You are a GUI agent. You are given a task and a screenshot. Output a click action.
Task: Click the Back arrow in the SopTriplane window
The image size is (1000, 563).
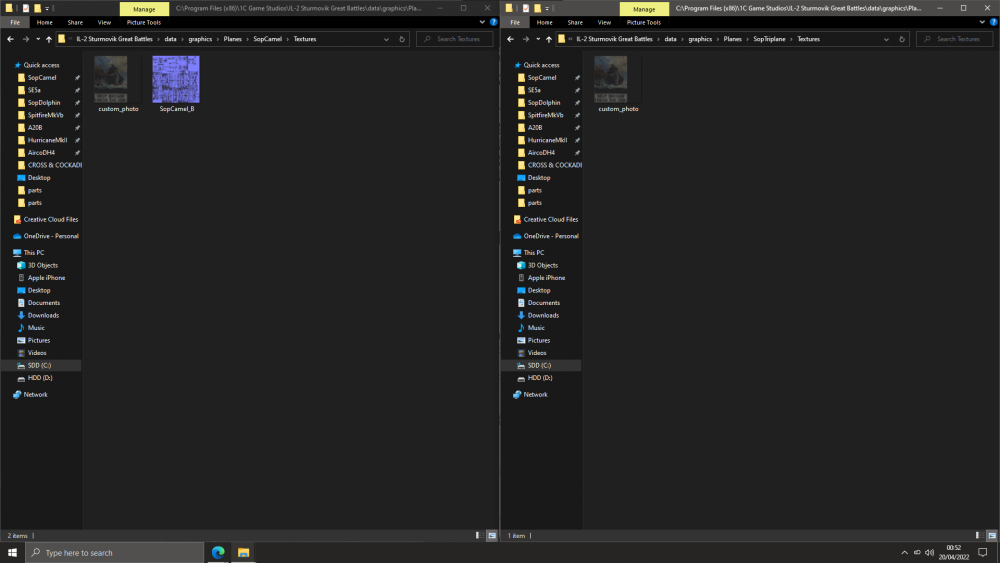[x=510, y=39]
